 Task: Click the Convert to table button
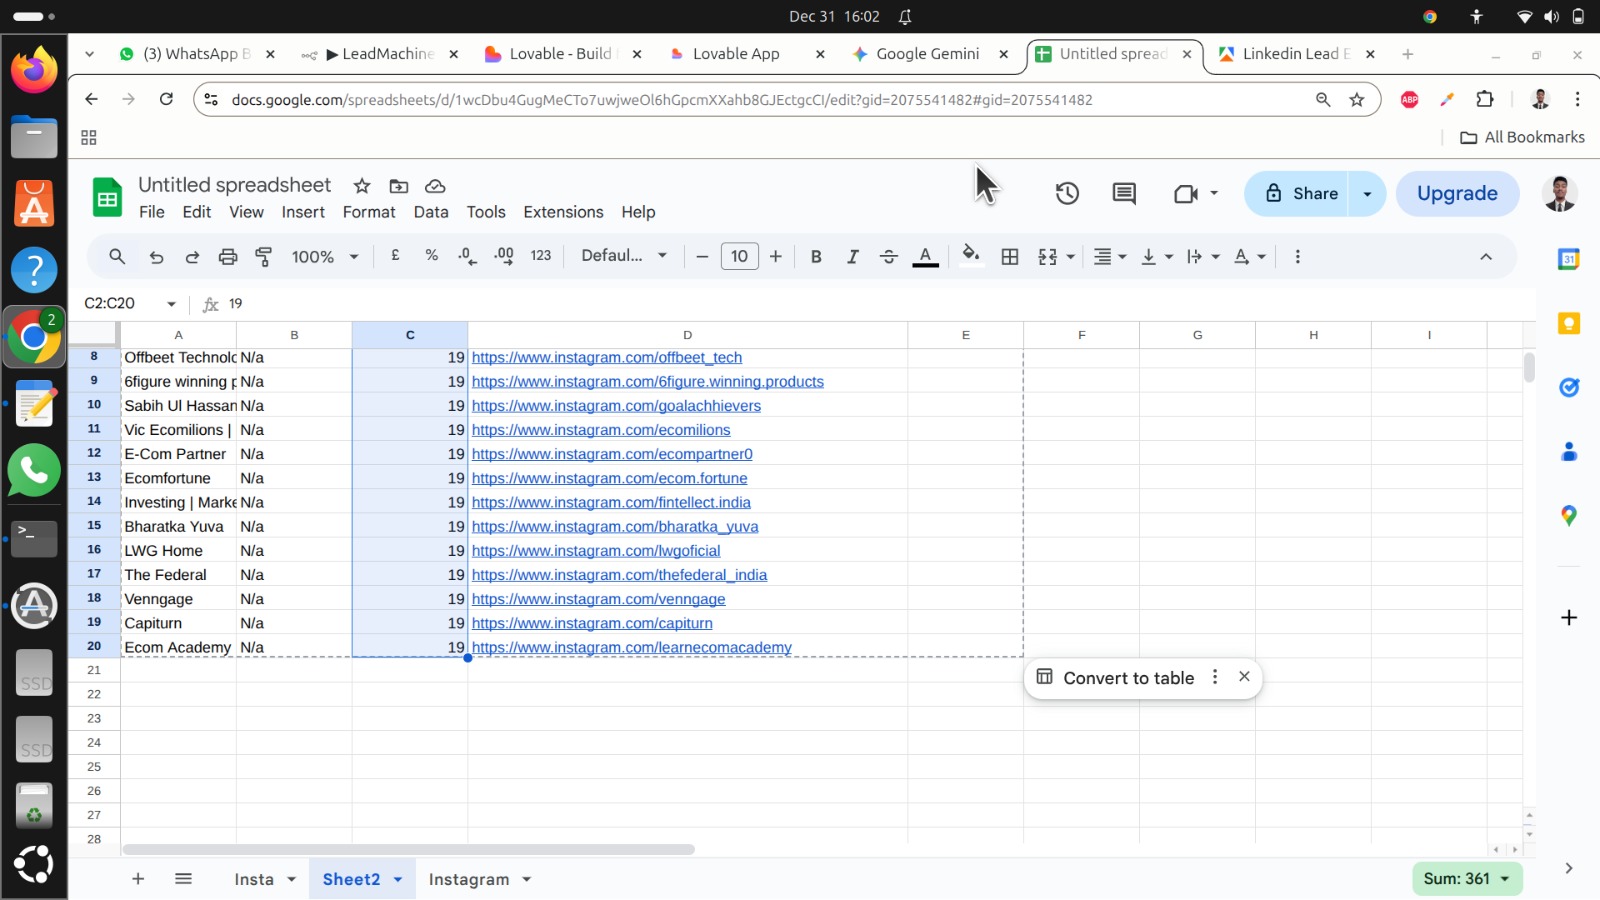tap(1129, 678)
